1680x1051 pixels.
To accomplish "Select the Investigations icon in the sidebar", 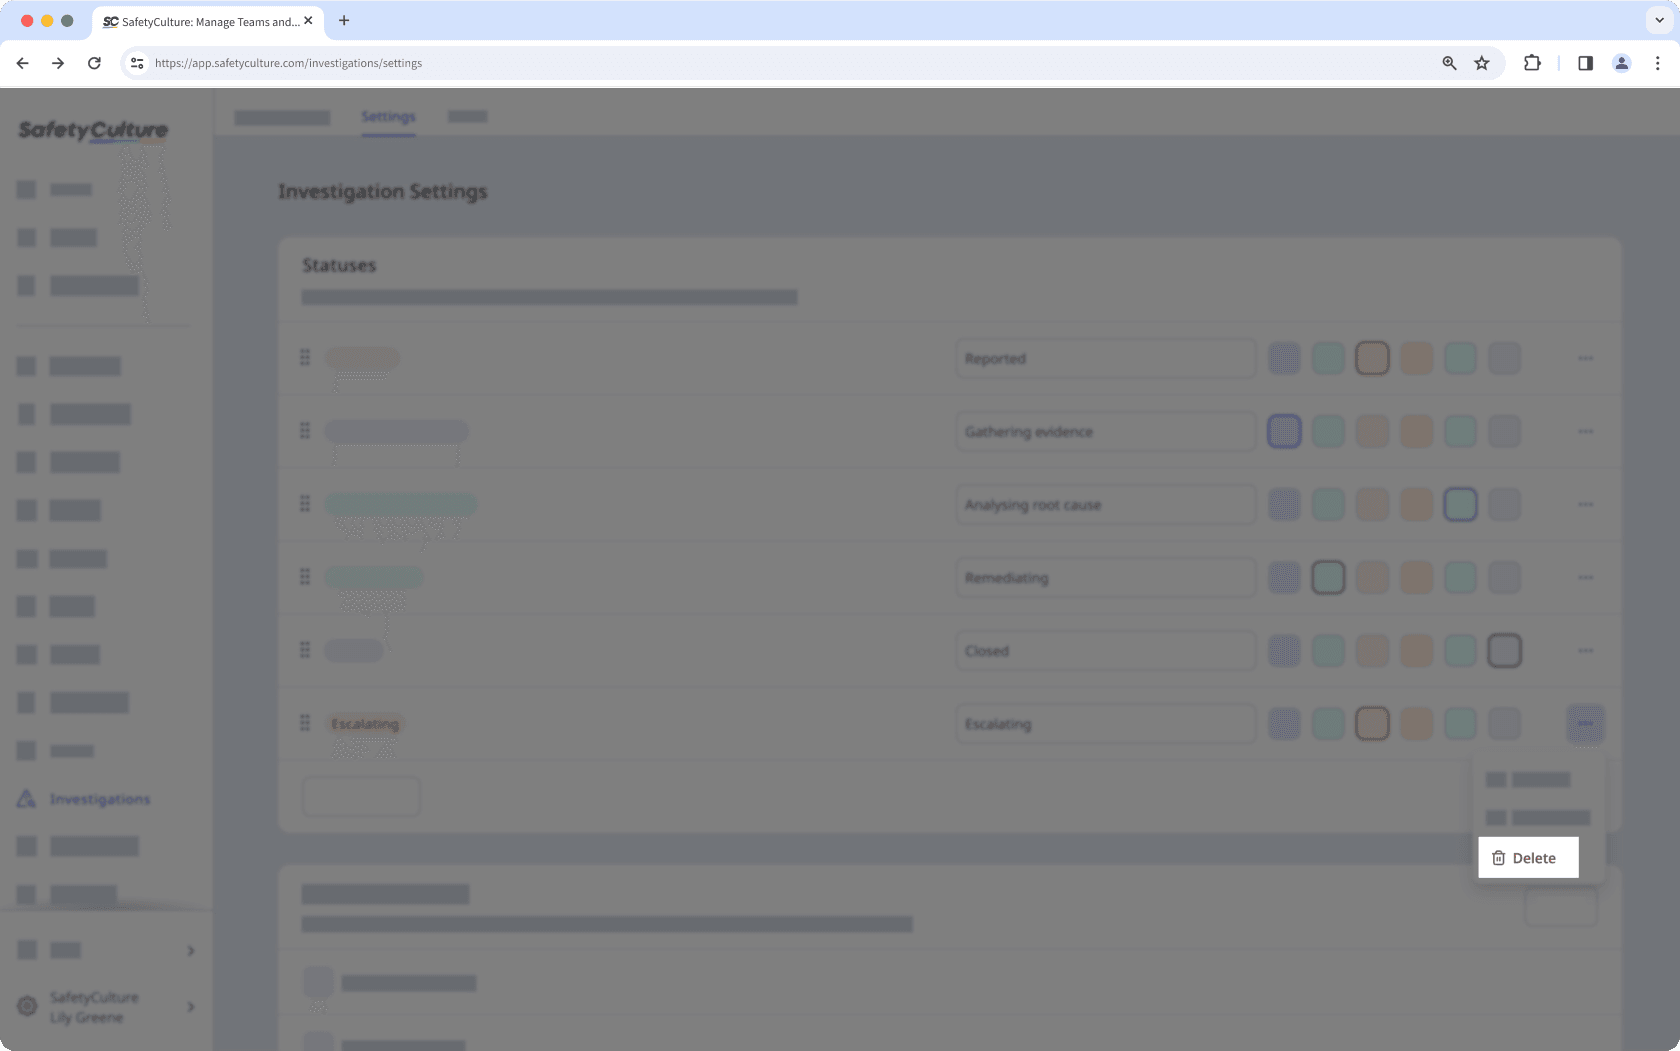I will coord(25,798).
